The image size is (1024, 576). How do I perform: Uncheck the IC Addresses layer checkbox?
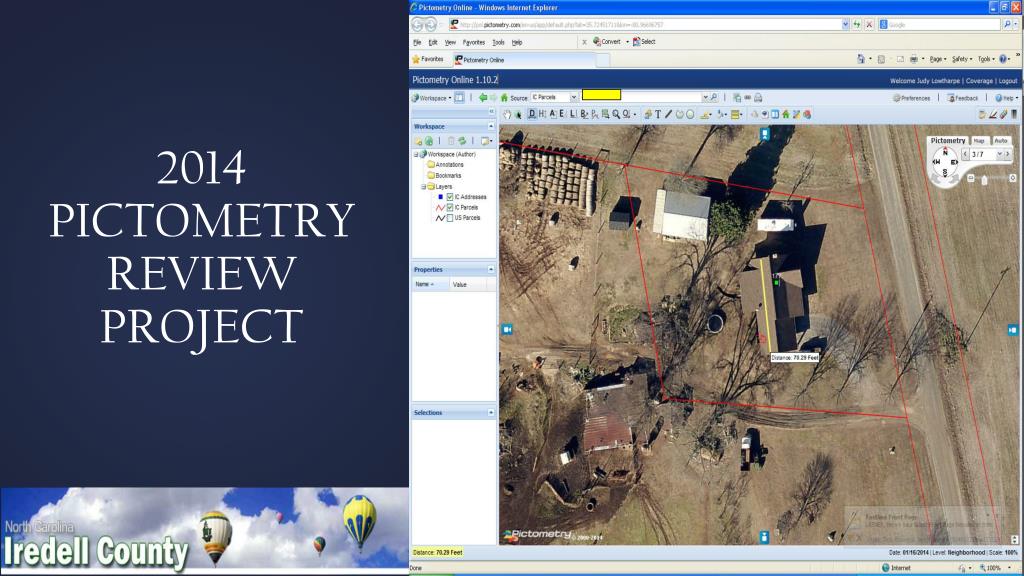(x=450, y=197)
